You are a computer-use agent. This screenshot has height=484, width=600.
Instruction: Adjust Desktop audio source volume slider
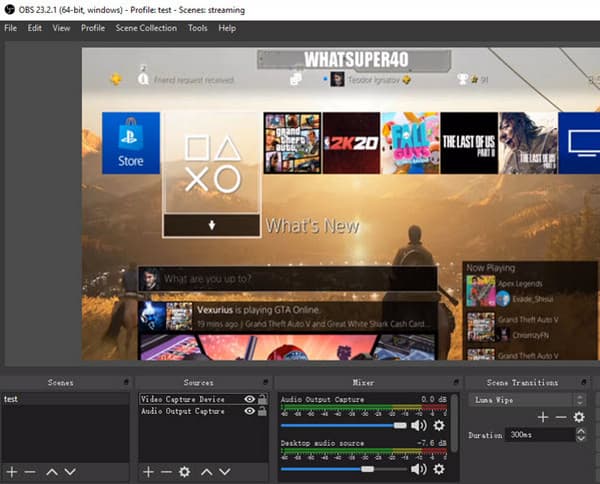click(367, 469)
